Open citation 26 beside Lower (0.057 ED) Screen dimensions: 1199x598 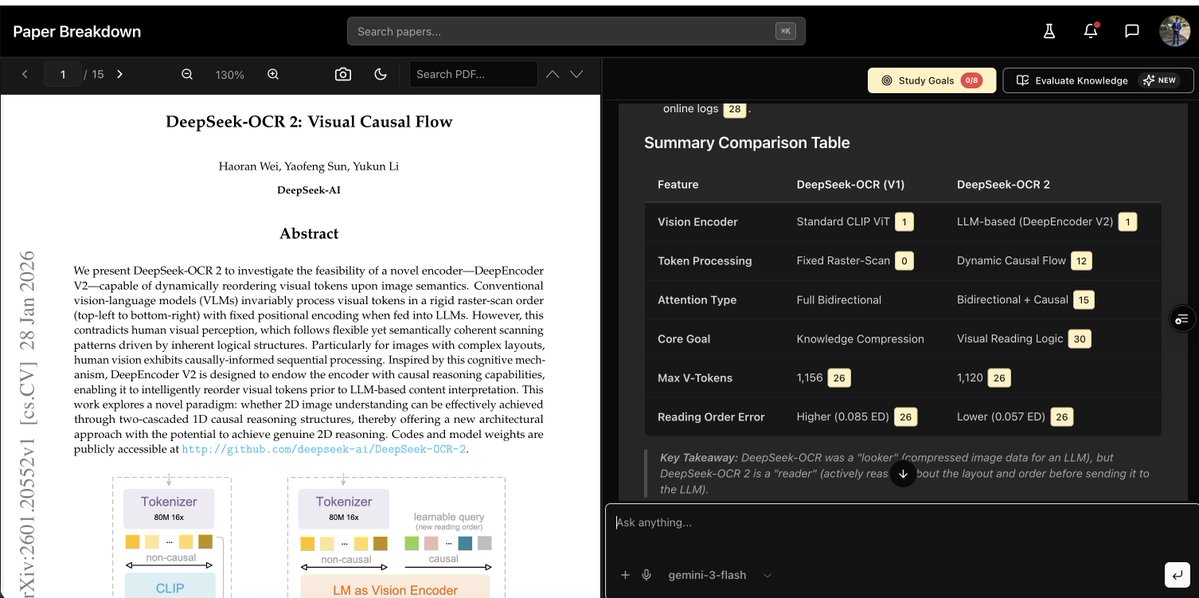[x=1061, y=417]
